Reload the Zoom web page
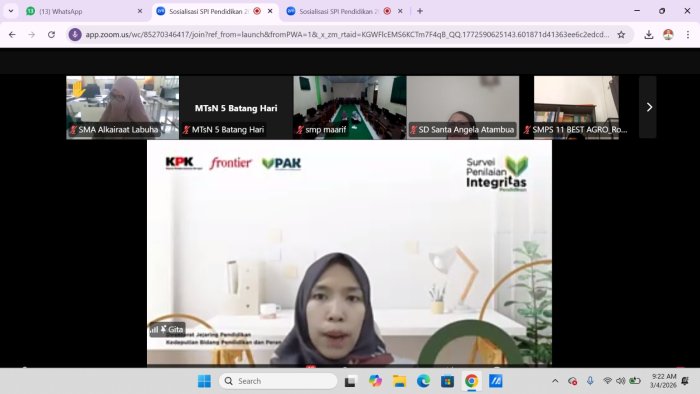Image resolution: width=700 pixels, height=394 pixels. [51, 34]
